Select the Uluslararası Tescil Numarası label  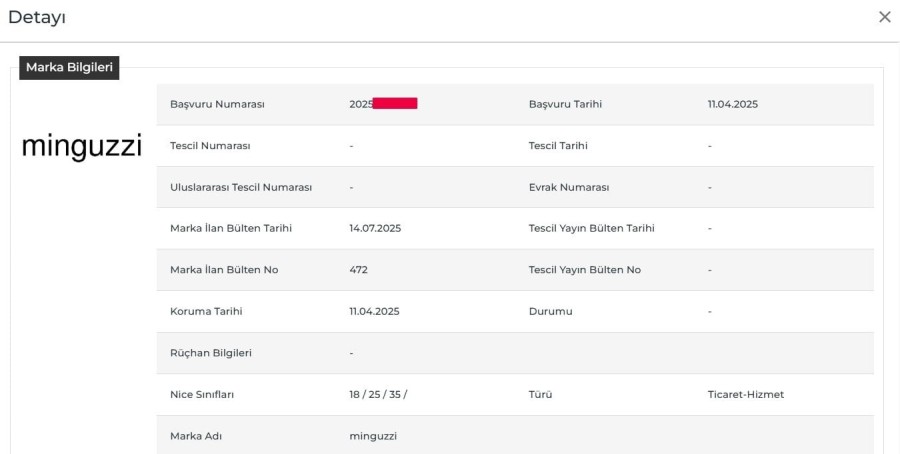click(241, 187)
